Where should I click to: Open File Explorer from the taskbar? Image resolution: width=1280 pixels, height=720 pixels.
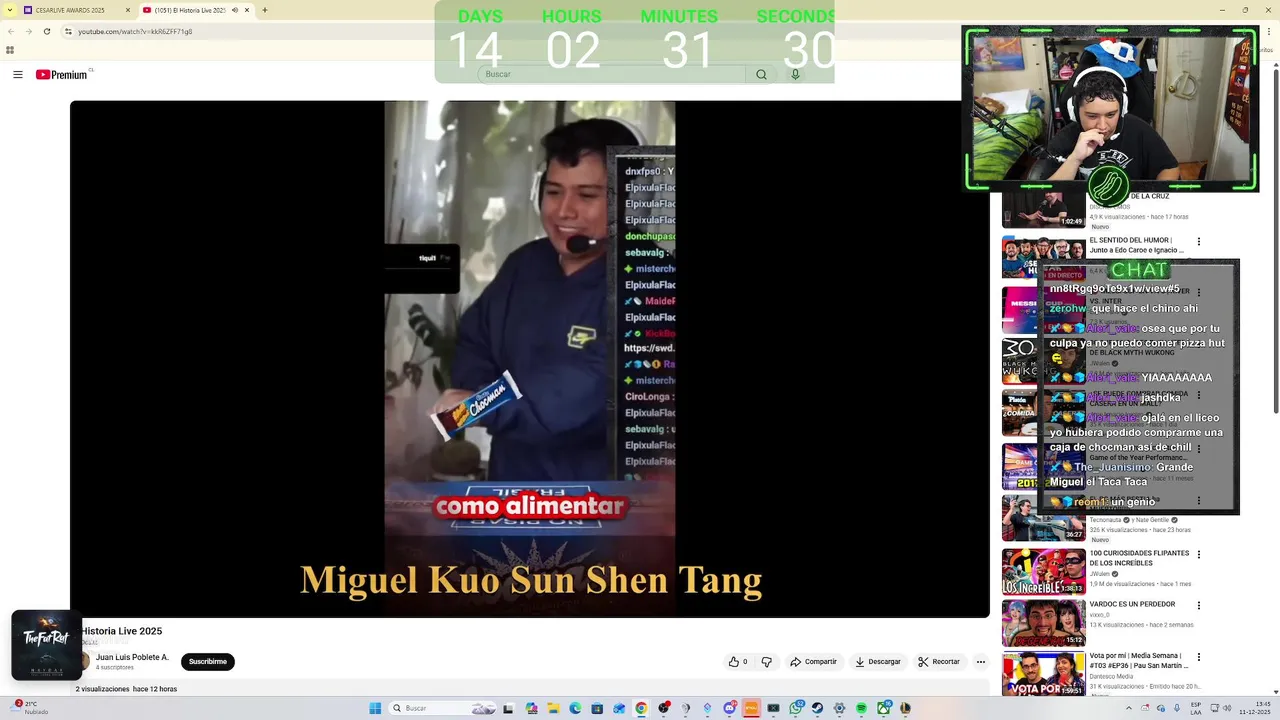point(554,708)
